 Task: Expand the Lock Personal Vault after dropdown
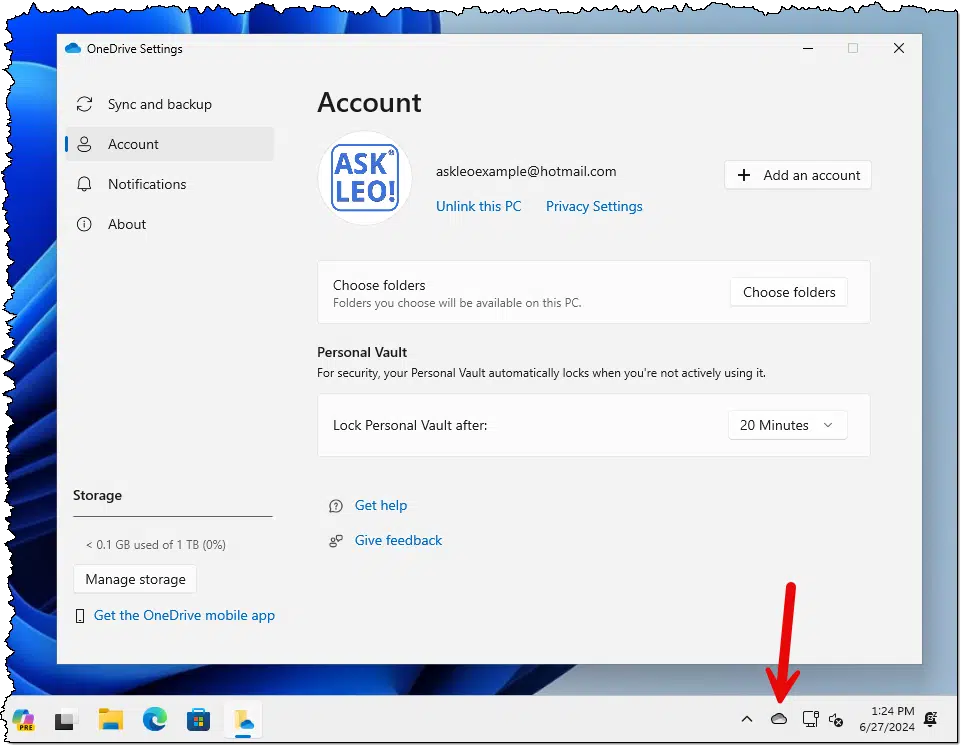coord(787,425)
